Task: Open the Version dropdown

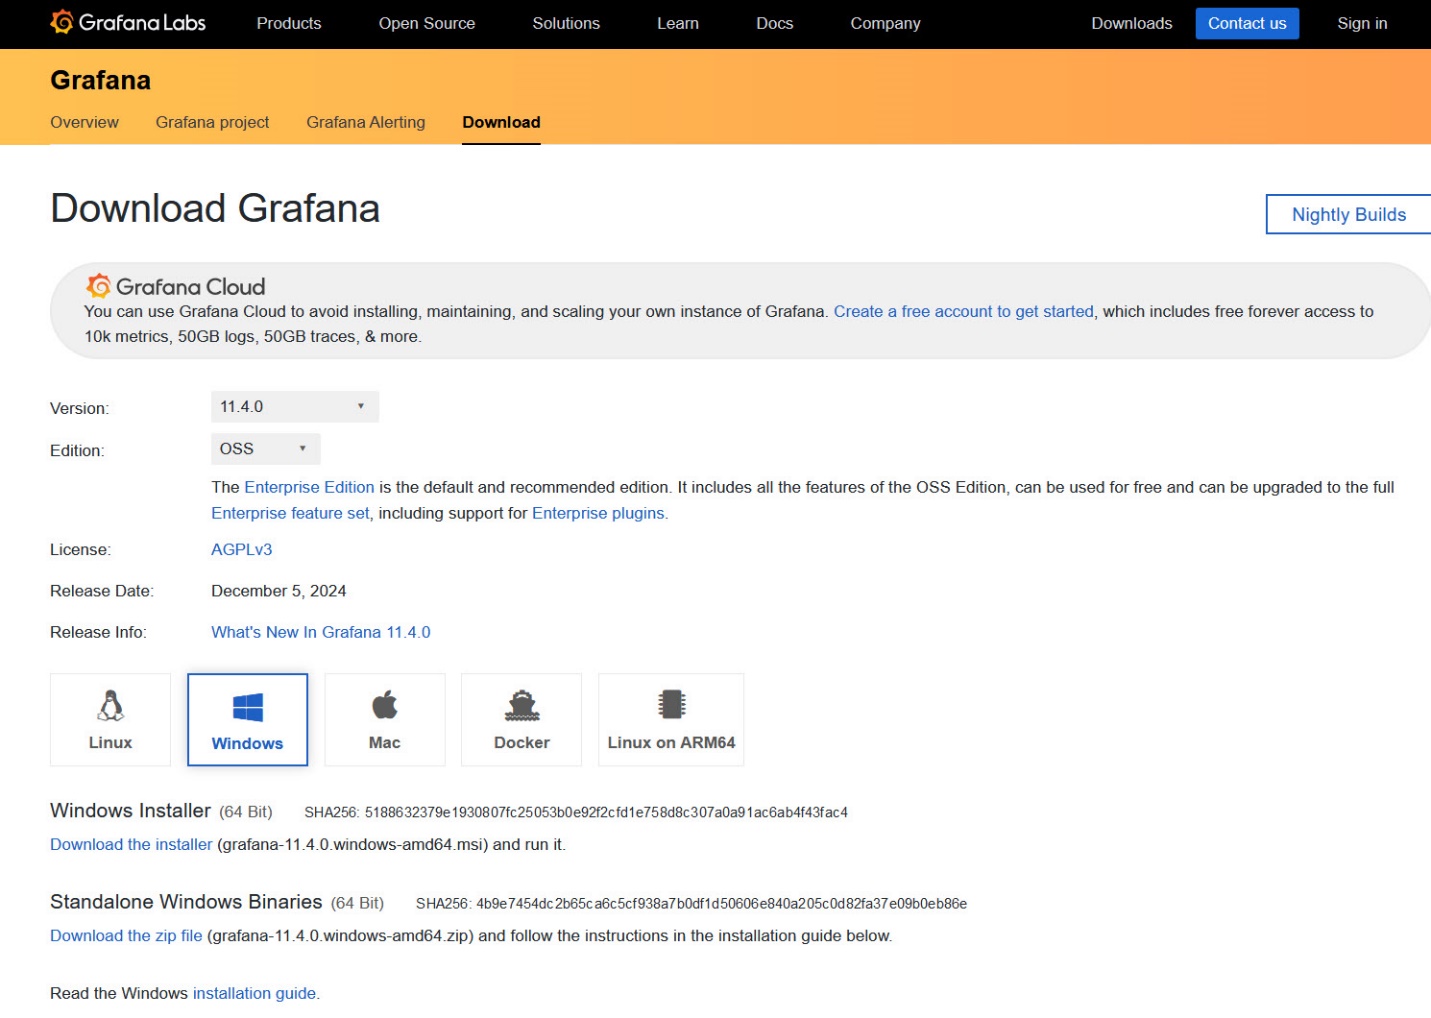Action: pos(294,406)
